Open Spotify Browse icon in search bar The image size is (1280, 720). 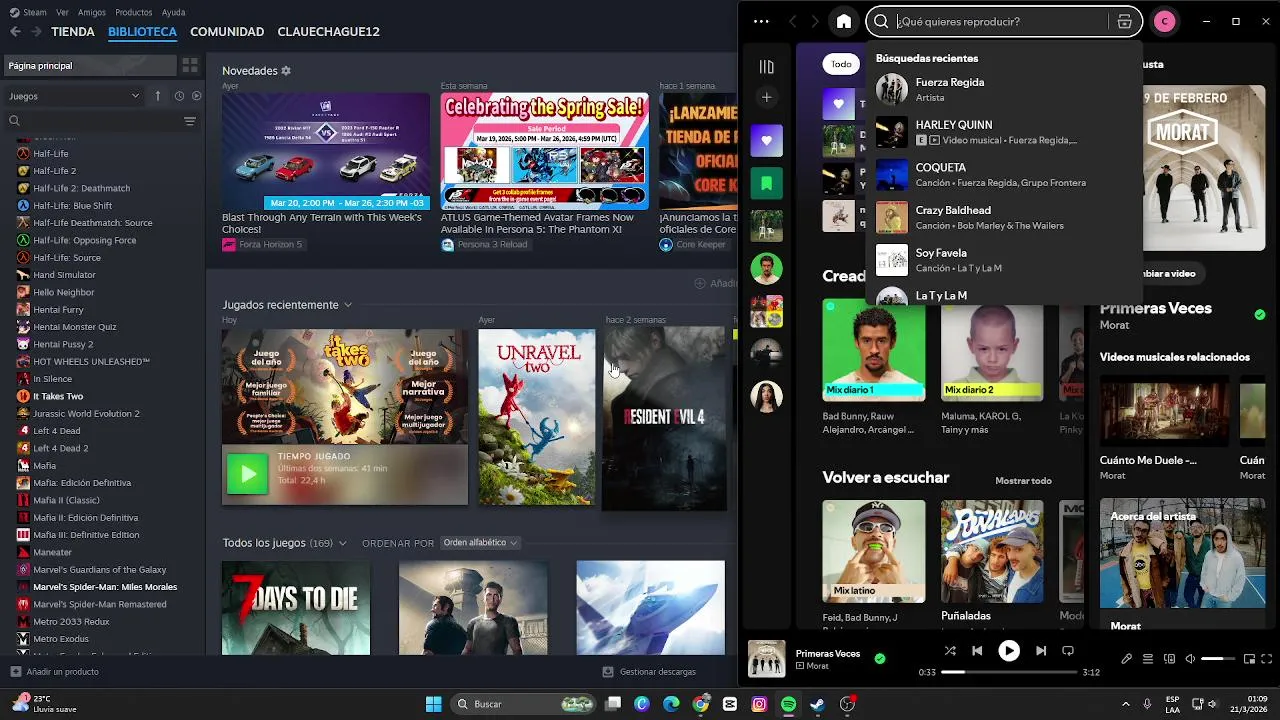point(1124,21)
